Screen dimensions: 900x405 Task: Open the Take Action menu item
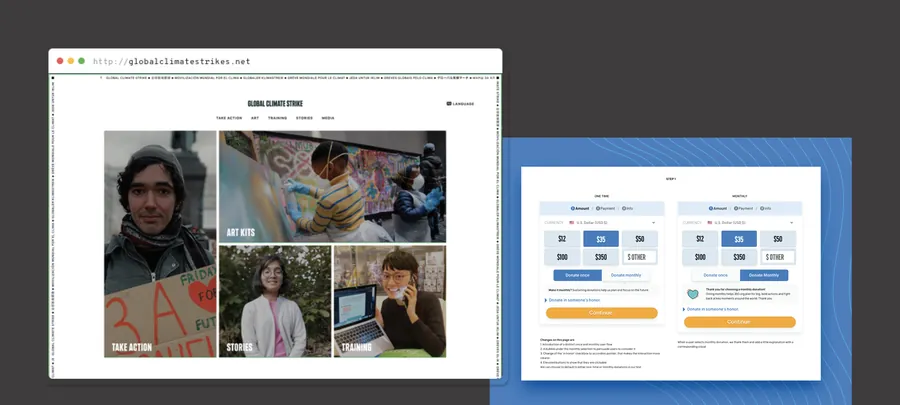(x=229, y=118)
